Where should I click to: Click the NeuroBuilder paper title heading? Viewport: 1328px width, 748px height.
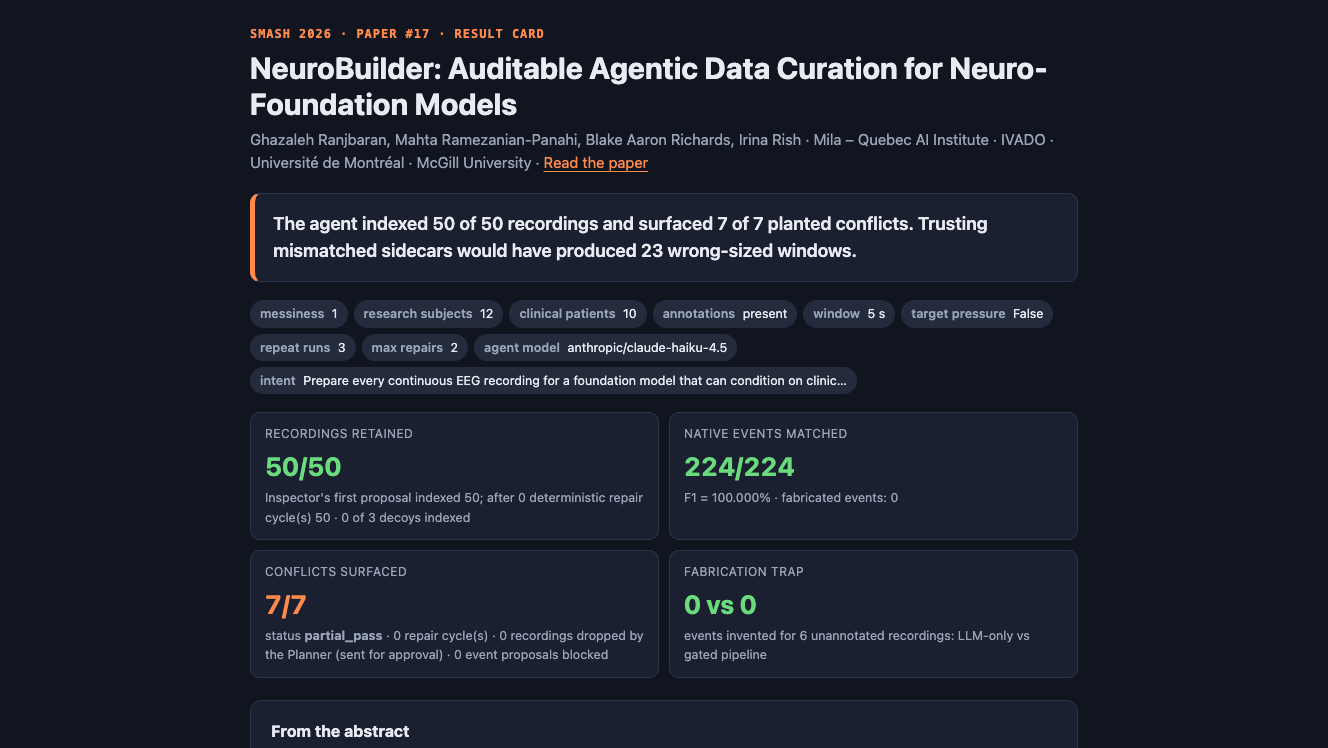click(x=649, y=87)
